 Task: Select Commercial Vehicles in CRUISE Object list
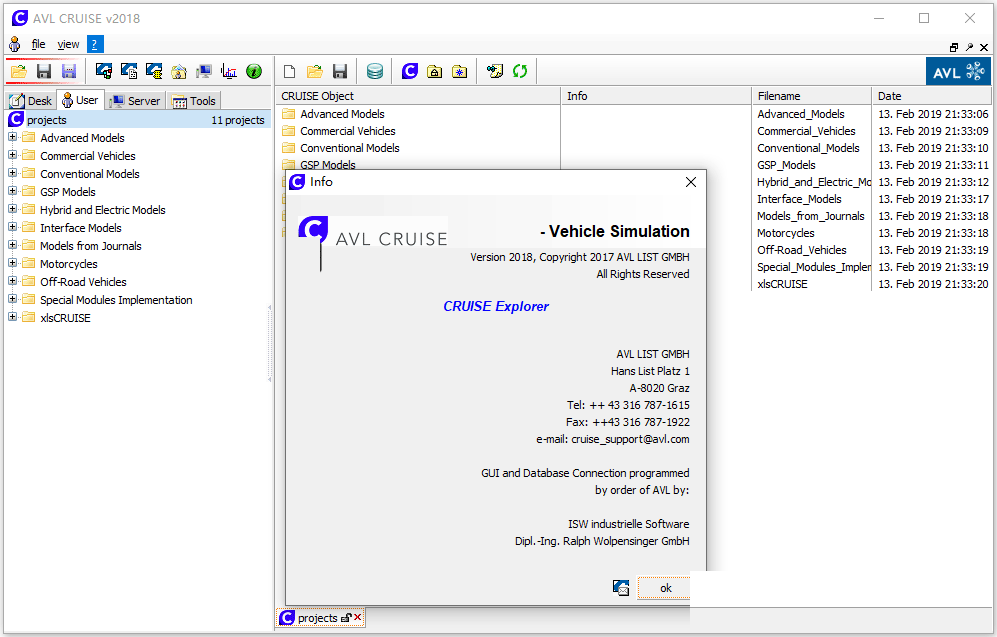pyautogui.click(x=347, y=131)
